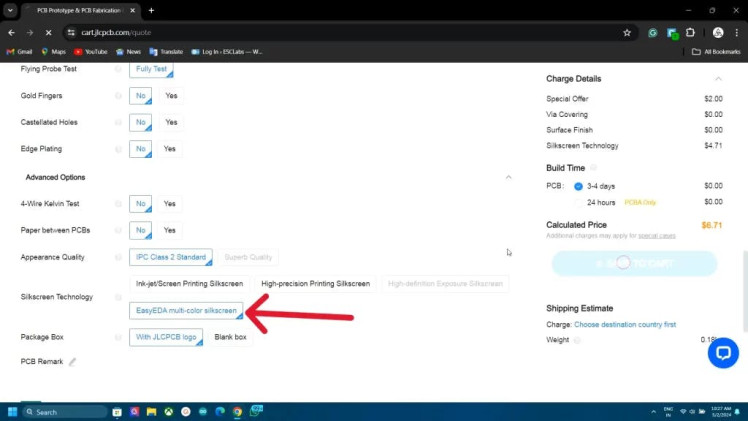Select Fully Test flying probe option
Screen dimensions: 748x421
[151, 70]
